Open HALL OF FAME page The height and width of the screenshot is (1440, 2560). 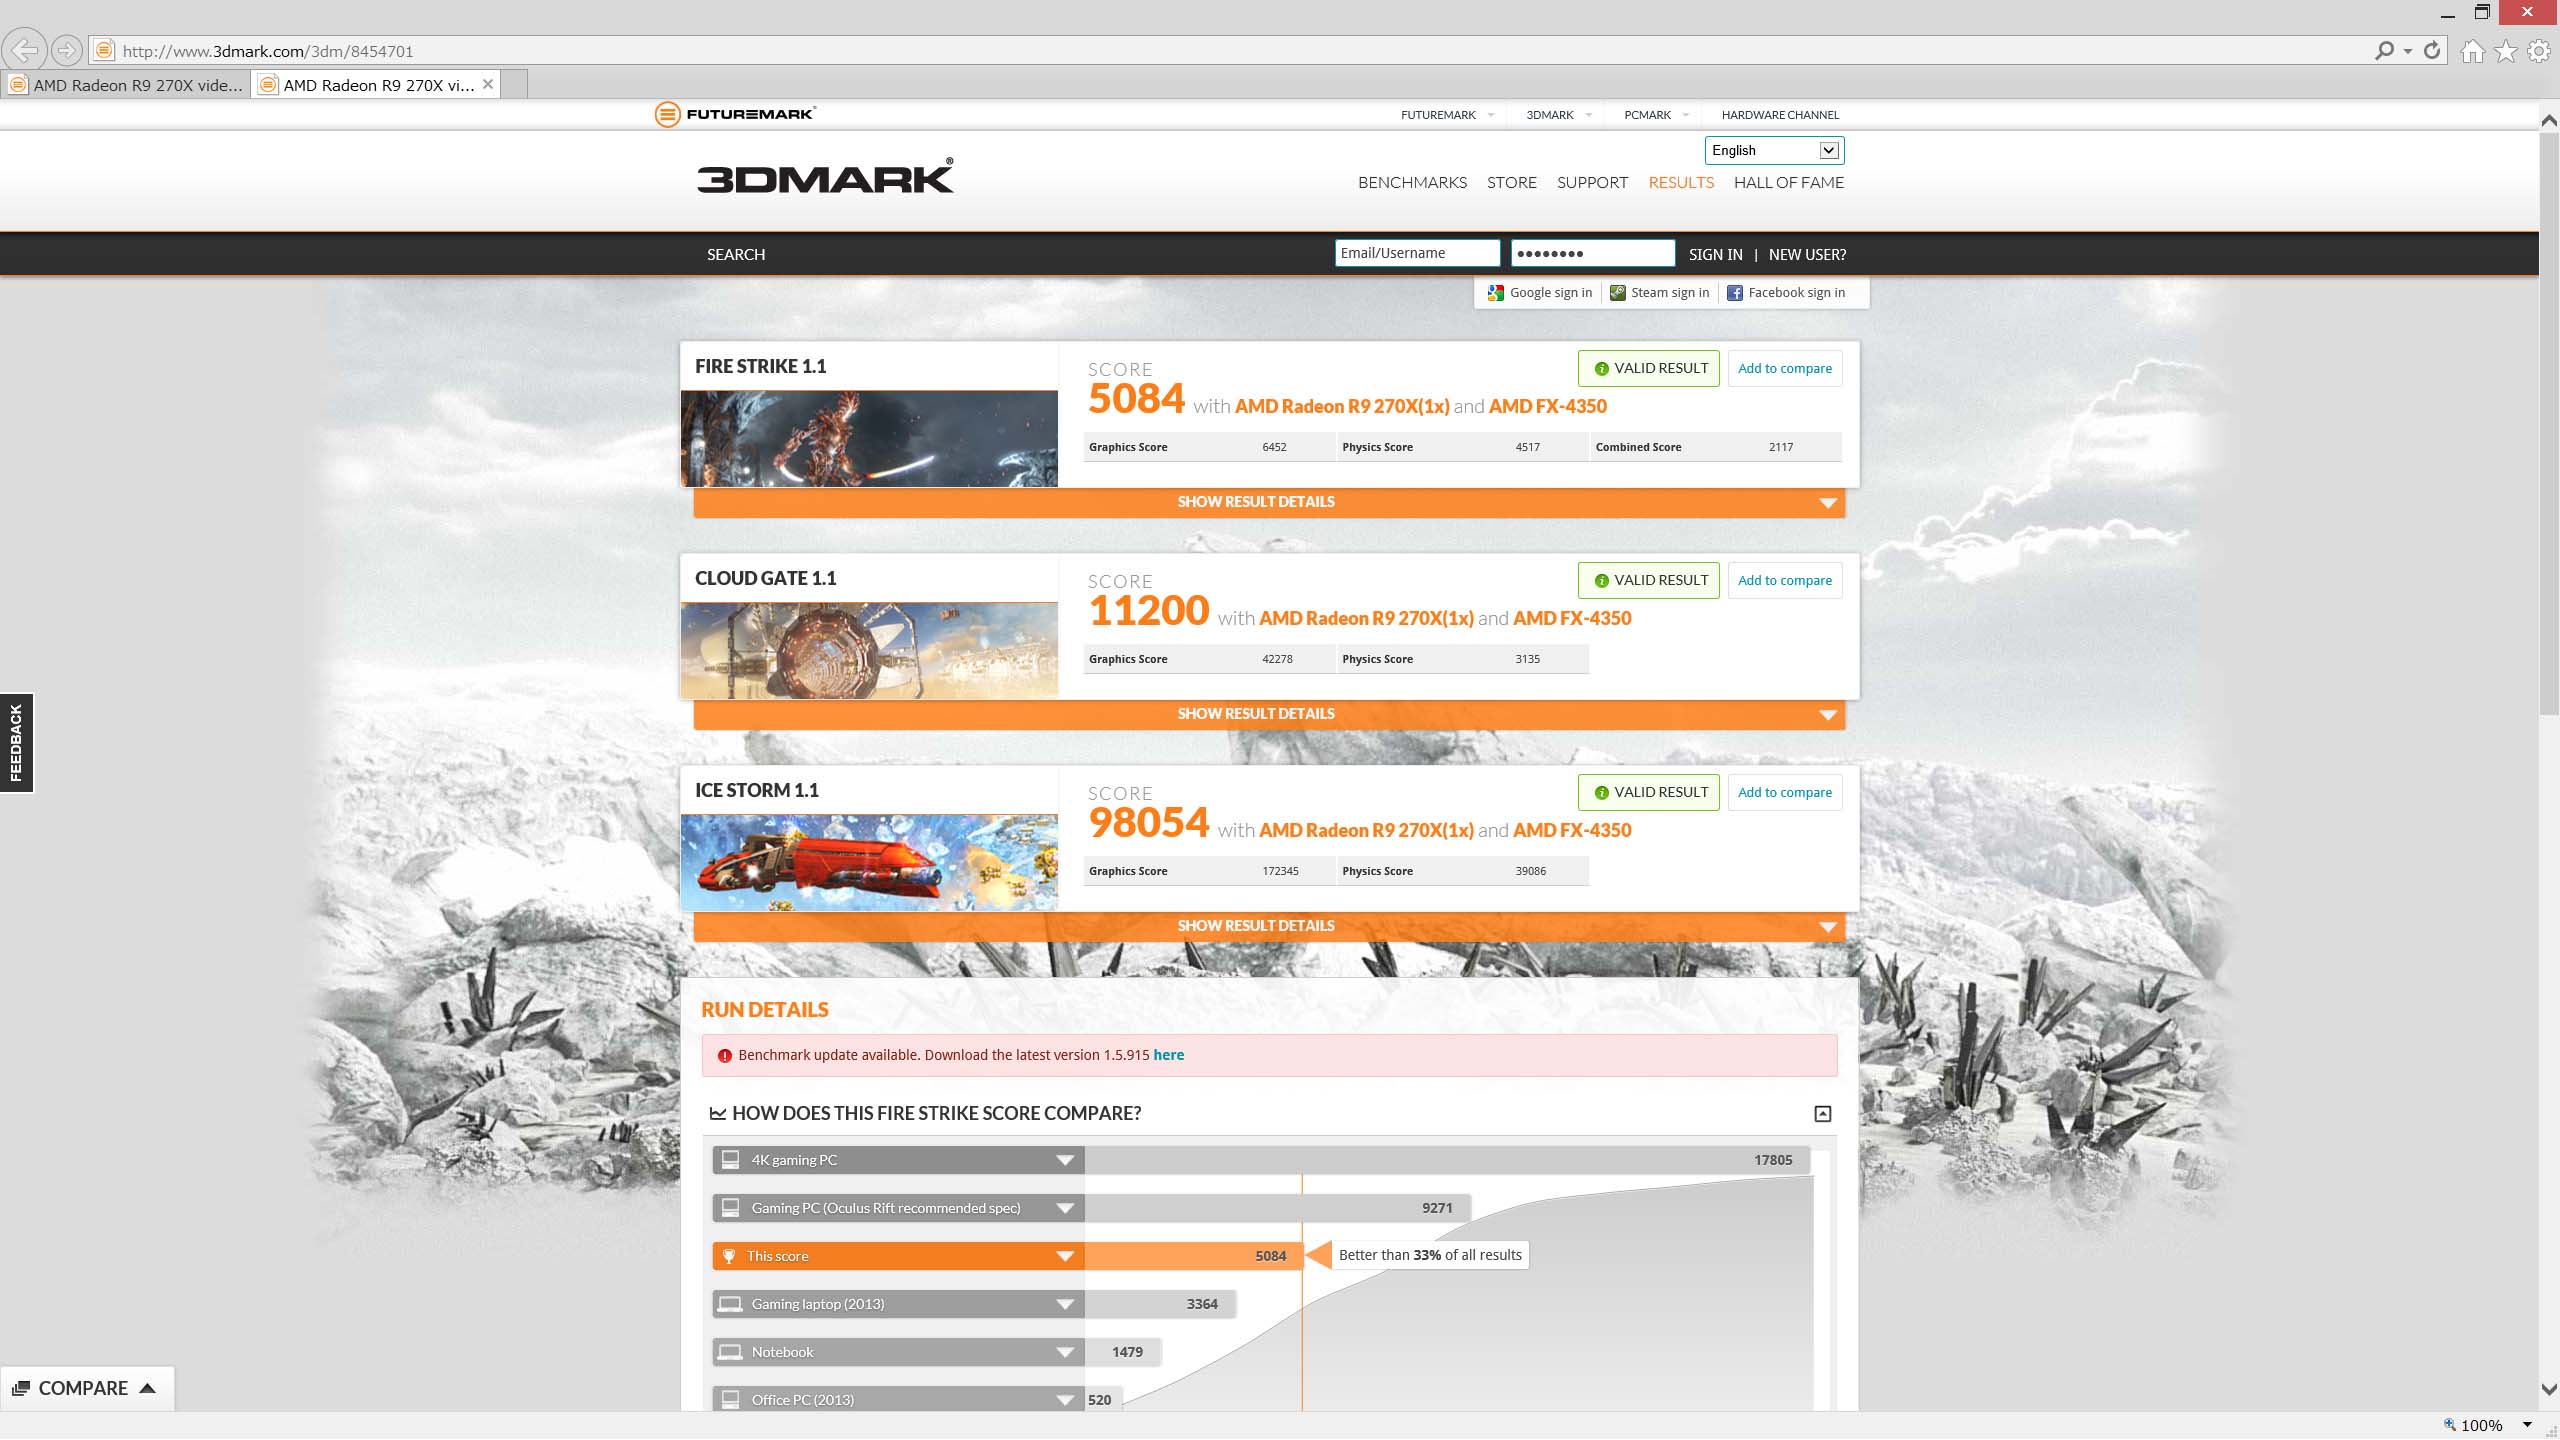click(x=1788, y=183)
